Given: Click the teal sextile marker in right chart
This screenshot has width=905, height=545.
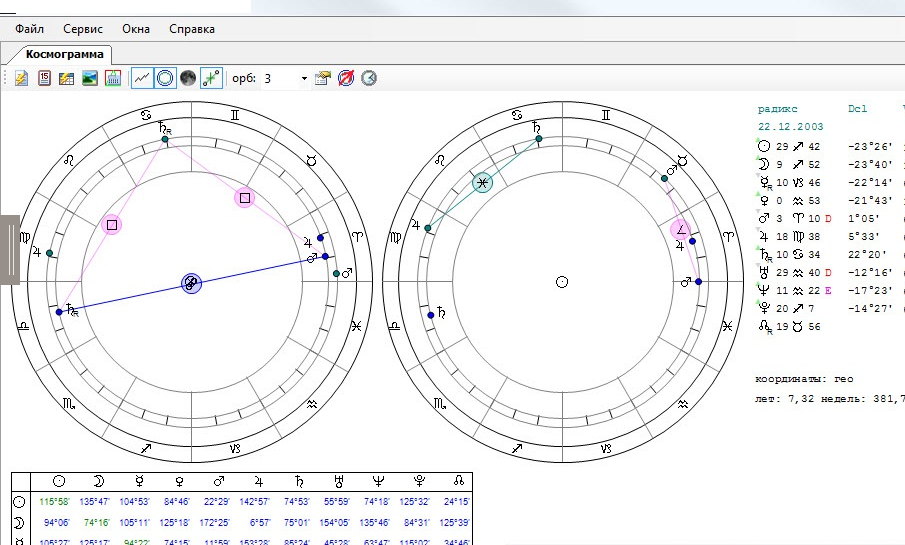Looking at the screenshot, I should pos(483,182).
